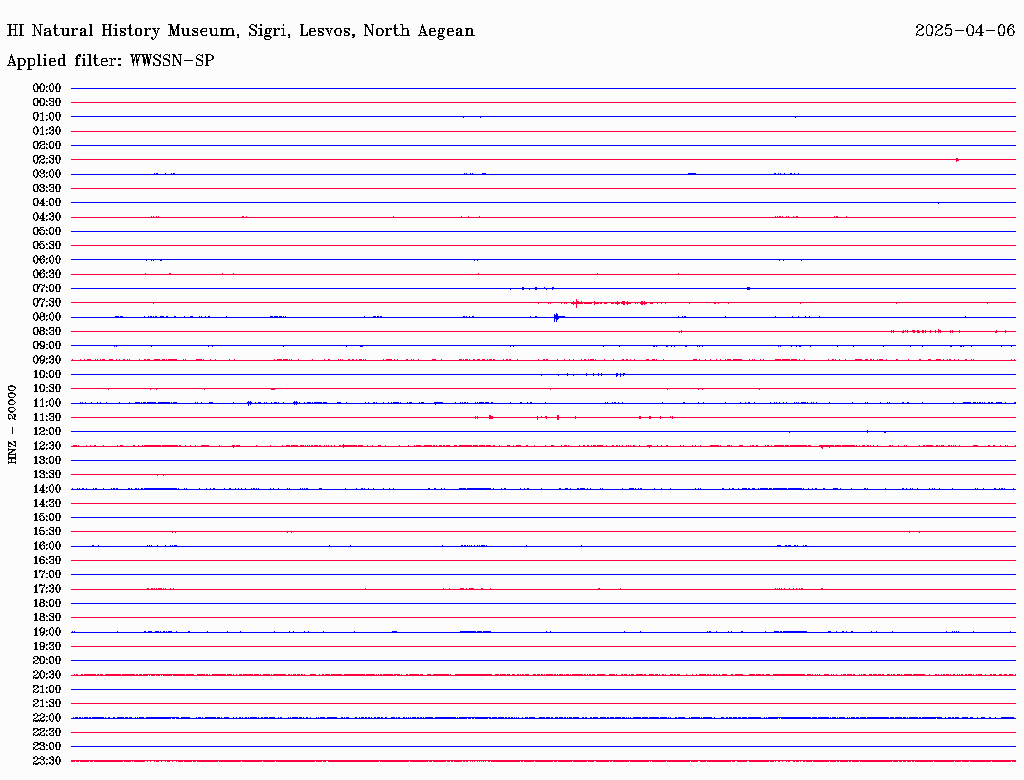Click the blue dot on the 07:00 trace right side
The height and width of the screenshot is (780, 1024).
(748, 289)
